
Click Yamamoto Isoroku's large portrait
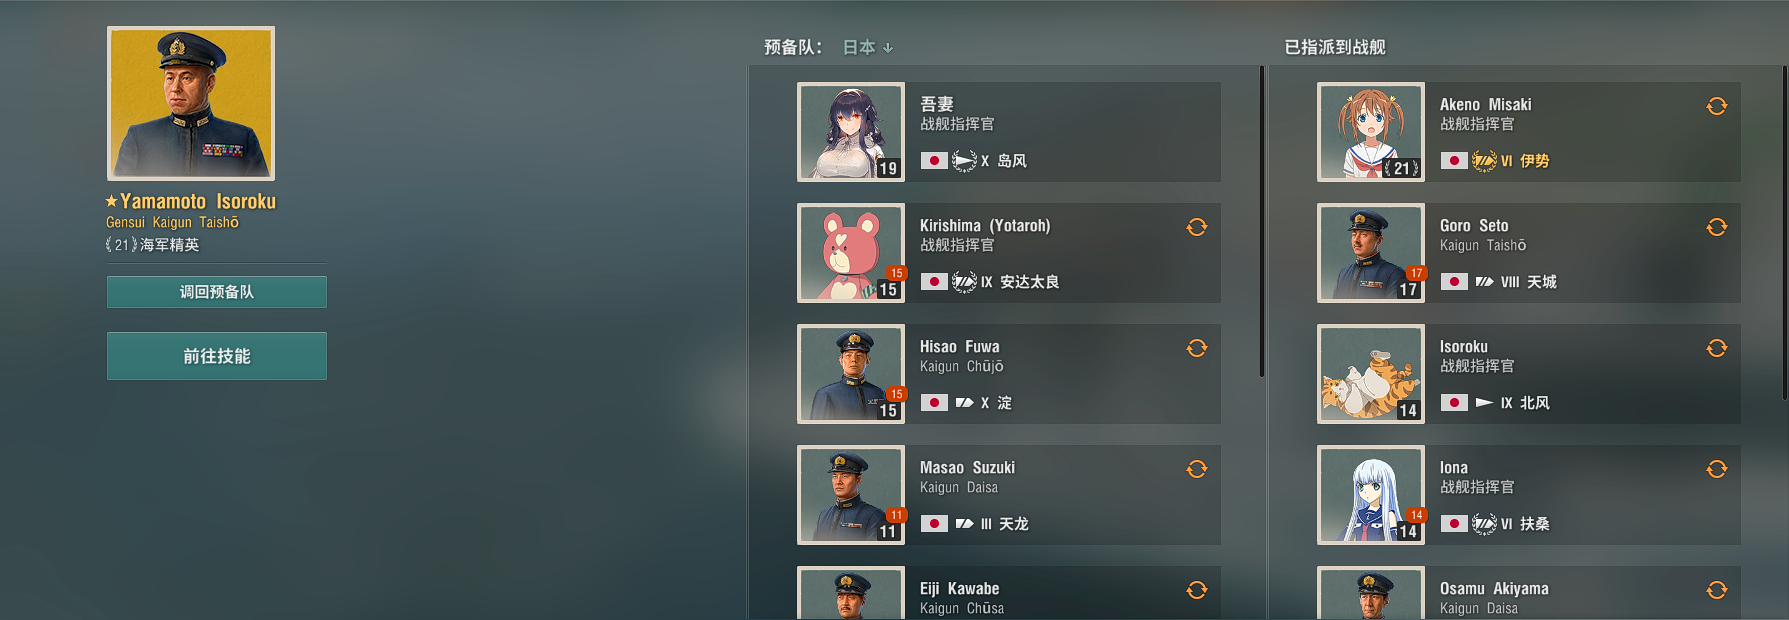[x=191, y=104]
